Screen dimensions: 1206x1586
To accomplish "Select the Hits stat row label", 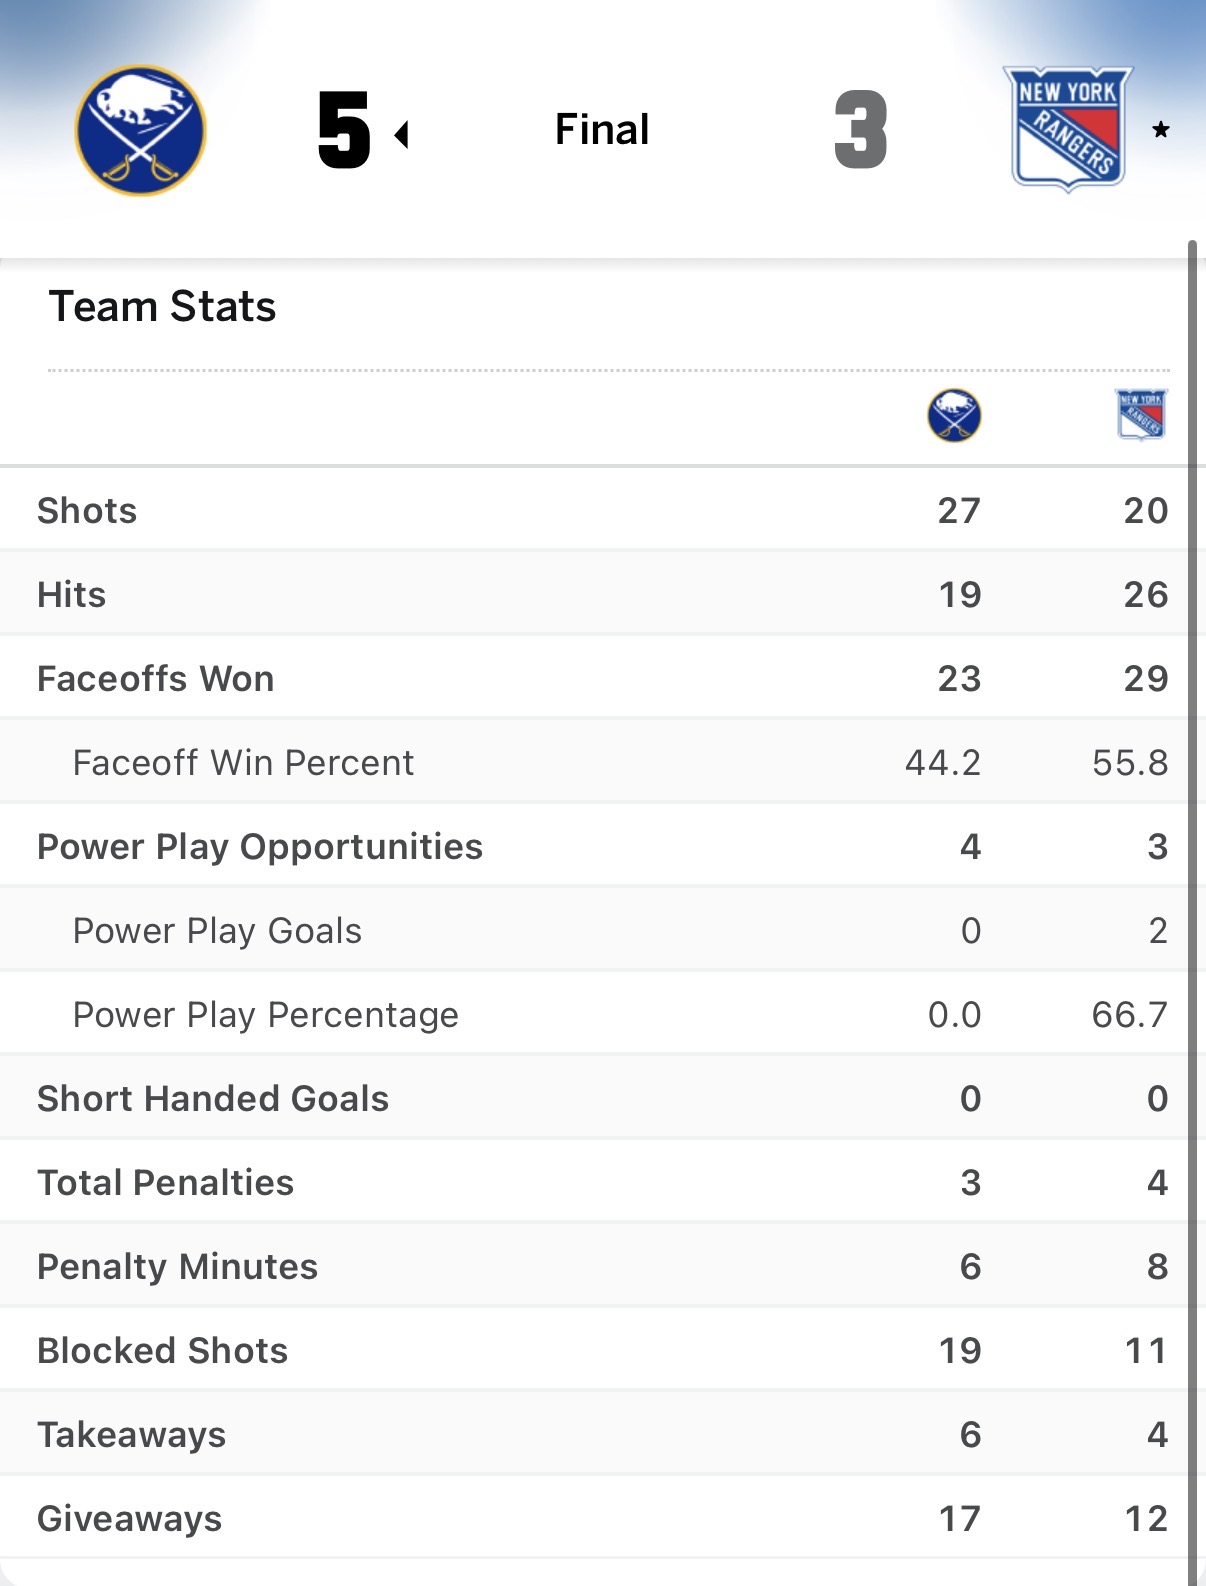I will pyautogui.click(x=71, y=594).
